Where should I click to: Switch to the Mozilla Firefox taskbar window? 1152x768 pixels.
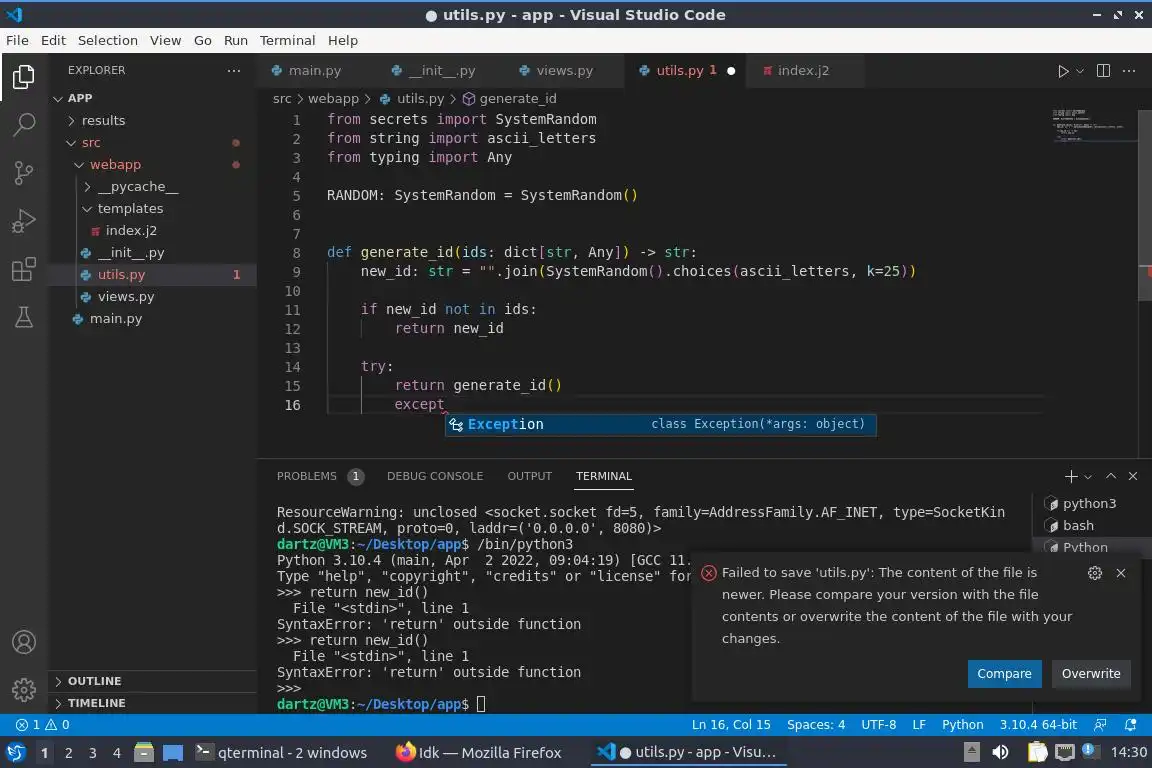coord(479,753)
